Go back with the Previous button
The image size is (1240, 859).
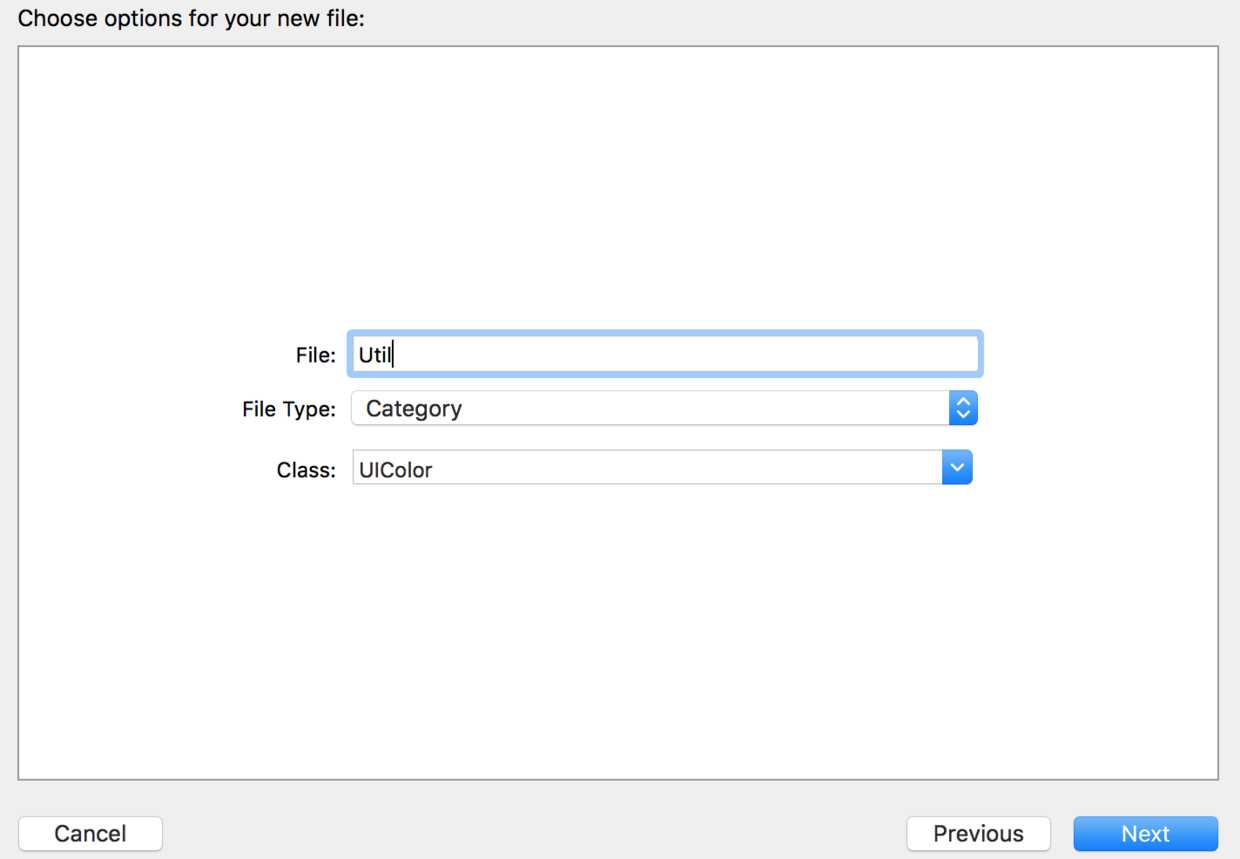click(978, 834)
